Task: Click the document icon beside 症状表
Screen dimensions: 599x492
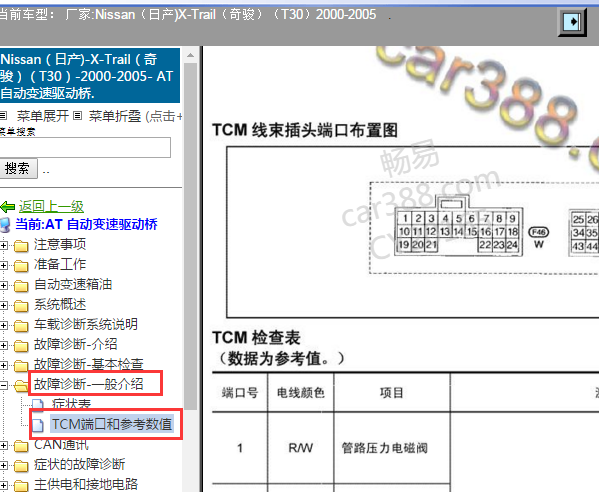Action: (38, 404)
